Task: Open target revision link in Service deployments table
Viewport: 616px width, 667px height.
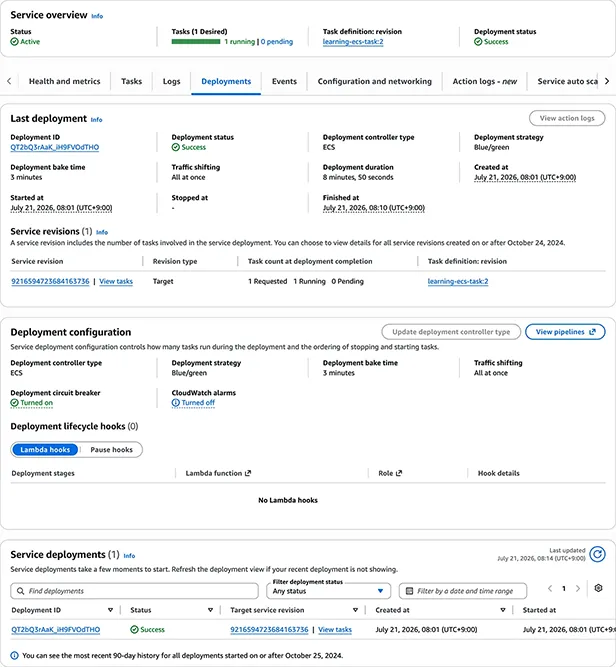Action: pyautogui.click(x=269, y=630)
